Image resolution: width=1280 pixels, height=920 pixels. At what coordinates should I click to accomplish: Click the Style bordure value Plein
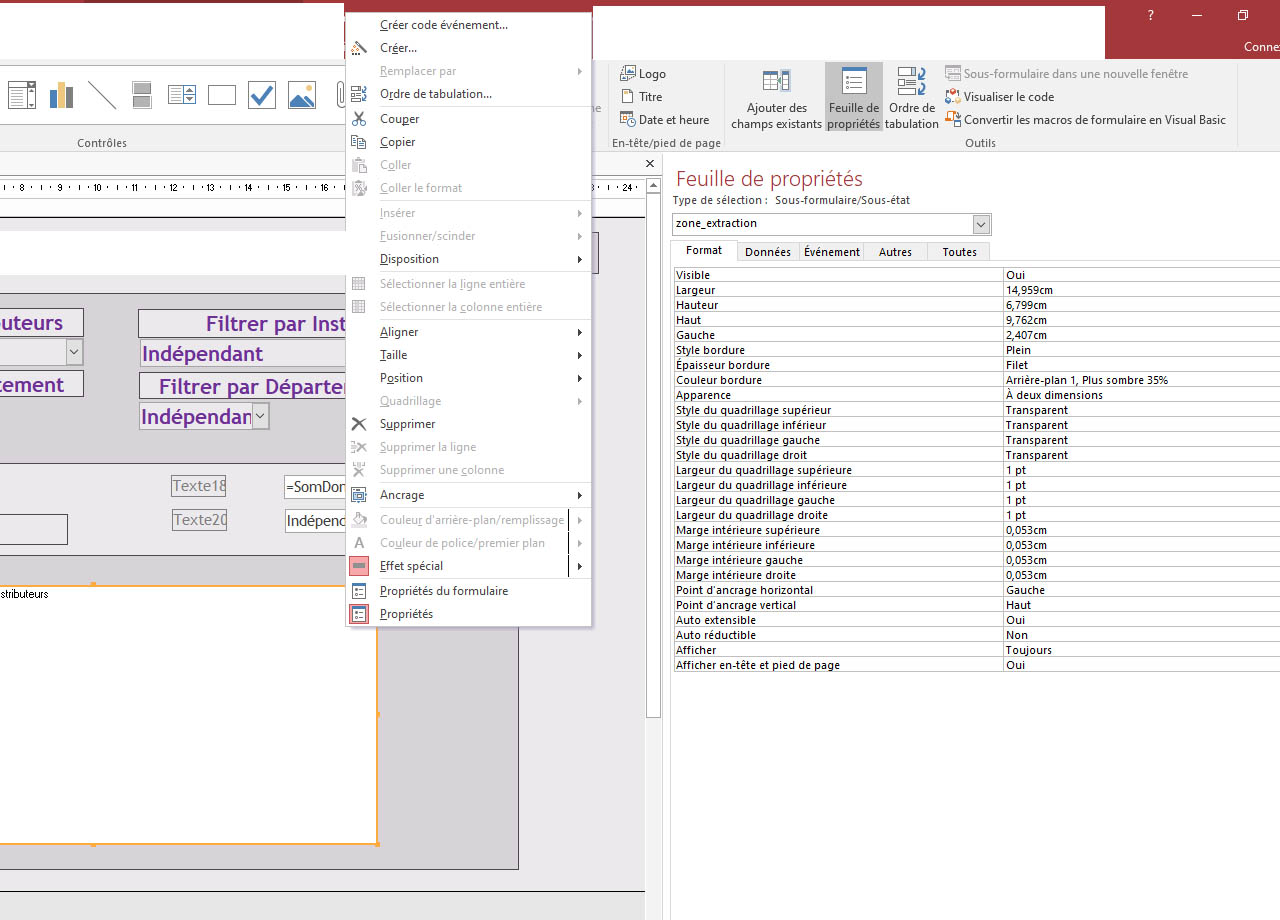point(1141,350)
